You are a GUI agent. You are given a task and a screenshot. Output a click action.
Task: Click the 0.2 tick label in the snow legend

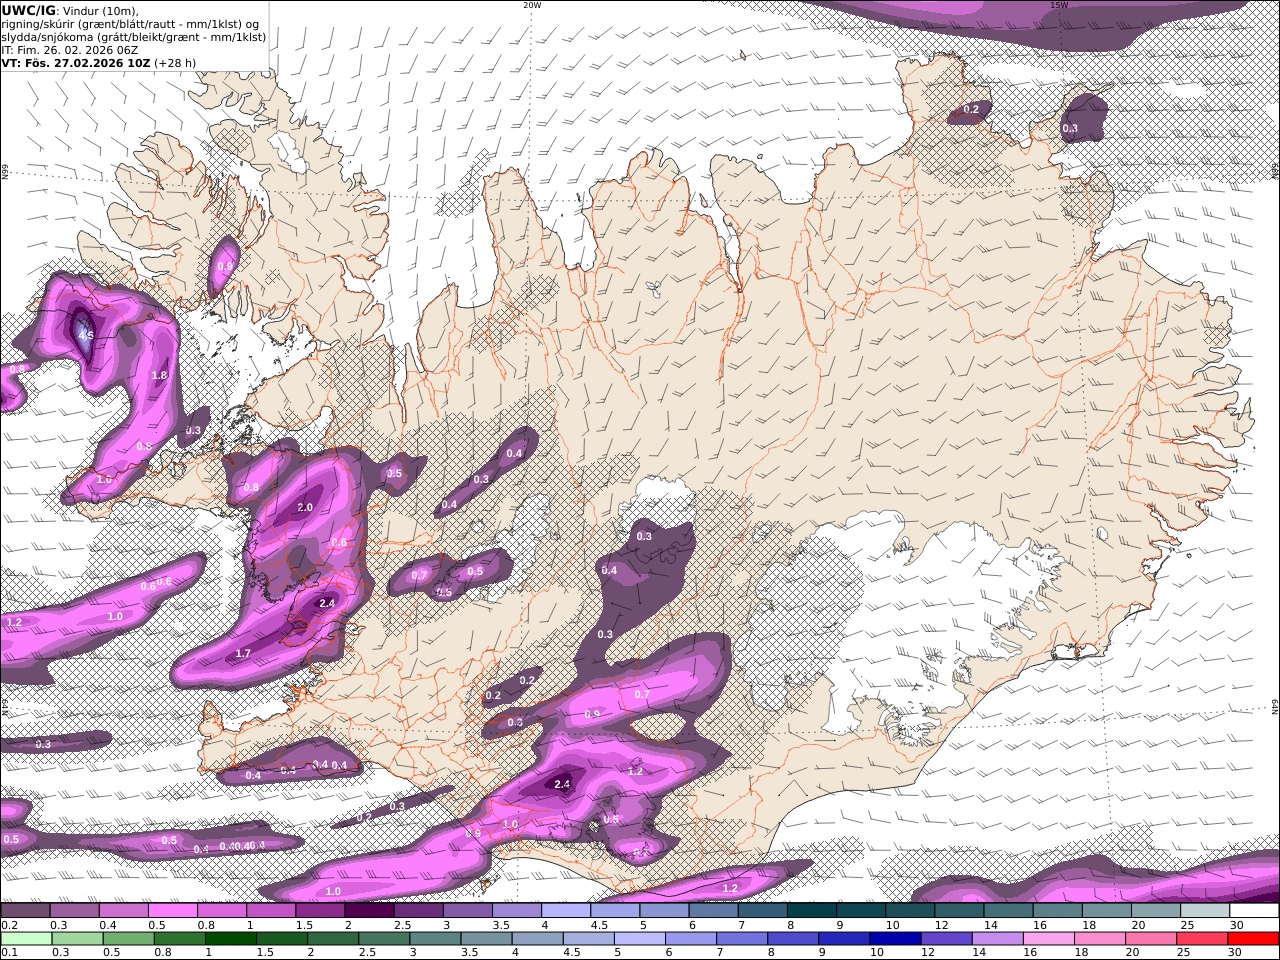coord(8,925)
